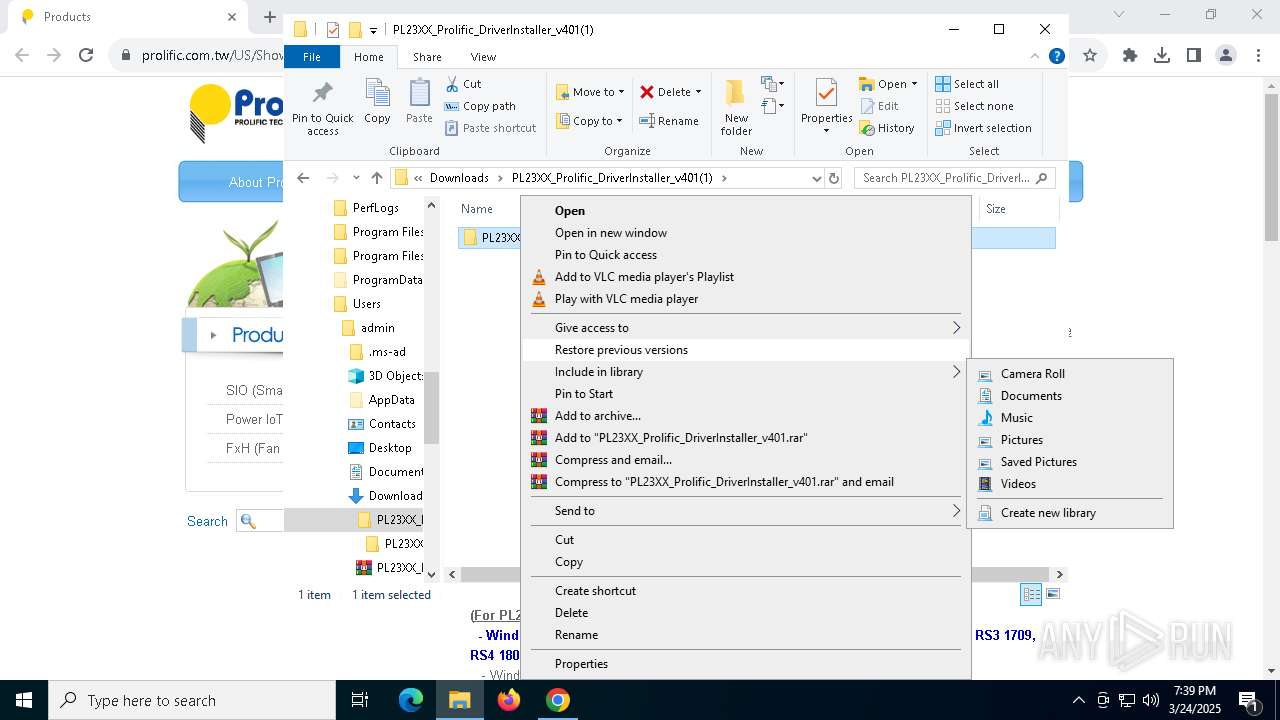Click Task View icon on taskbar
This screenshot has width=1280, height=720.
[360, 700]
